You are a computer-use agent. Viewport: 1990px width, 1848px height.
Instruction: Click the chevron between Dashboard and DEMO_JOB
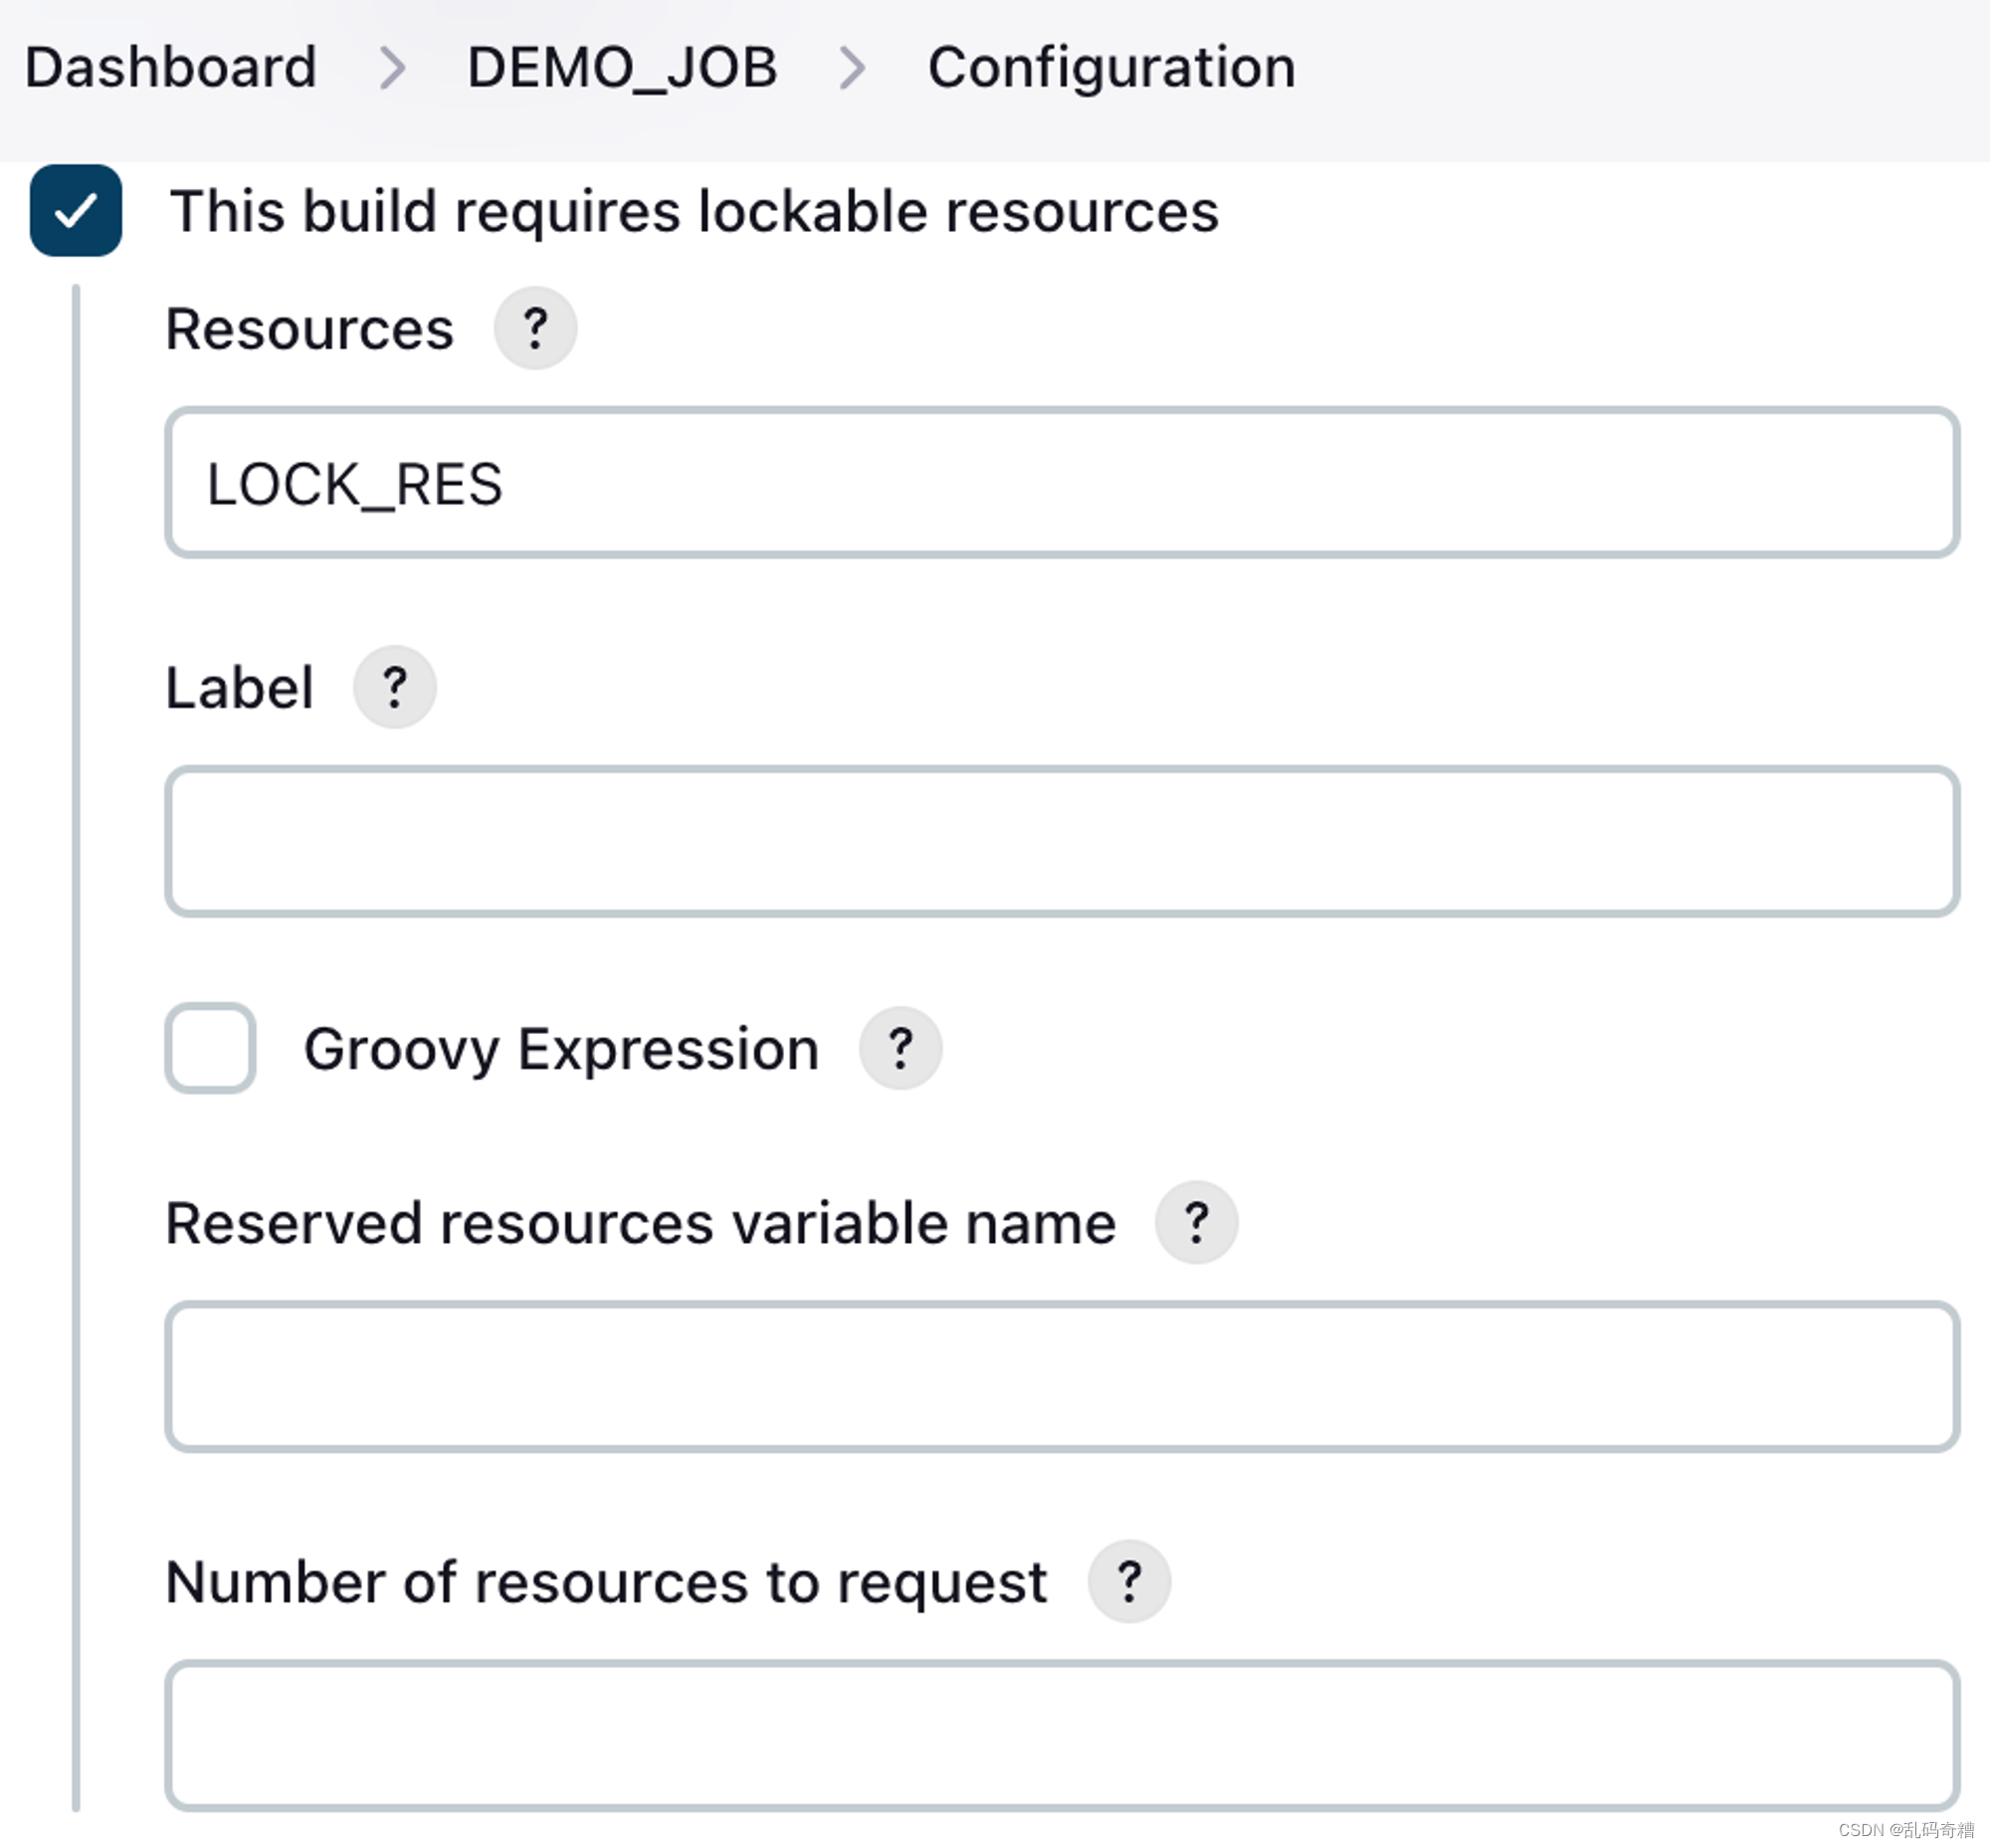point(394,68)
